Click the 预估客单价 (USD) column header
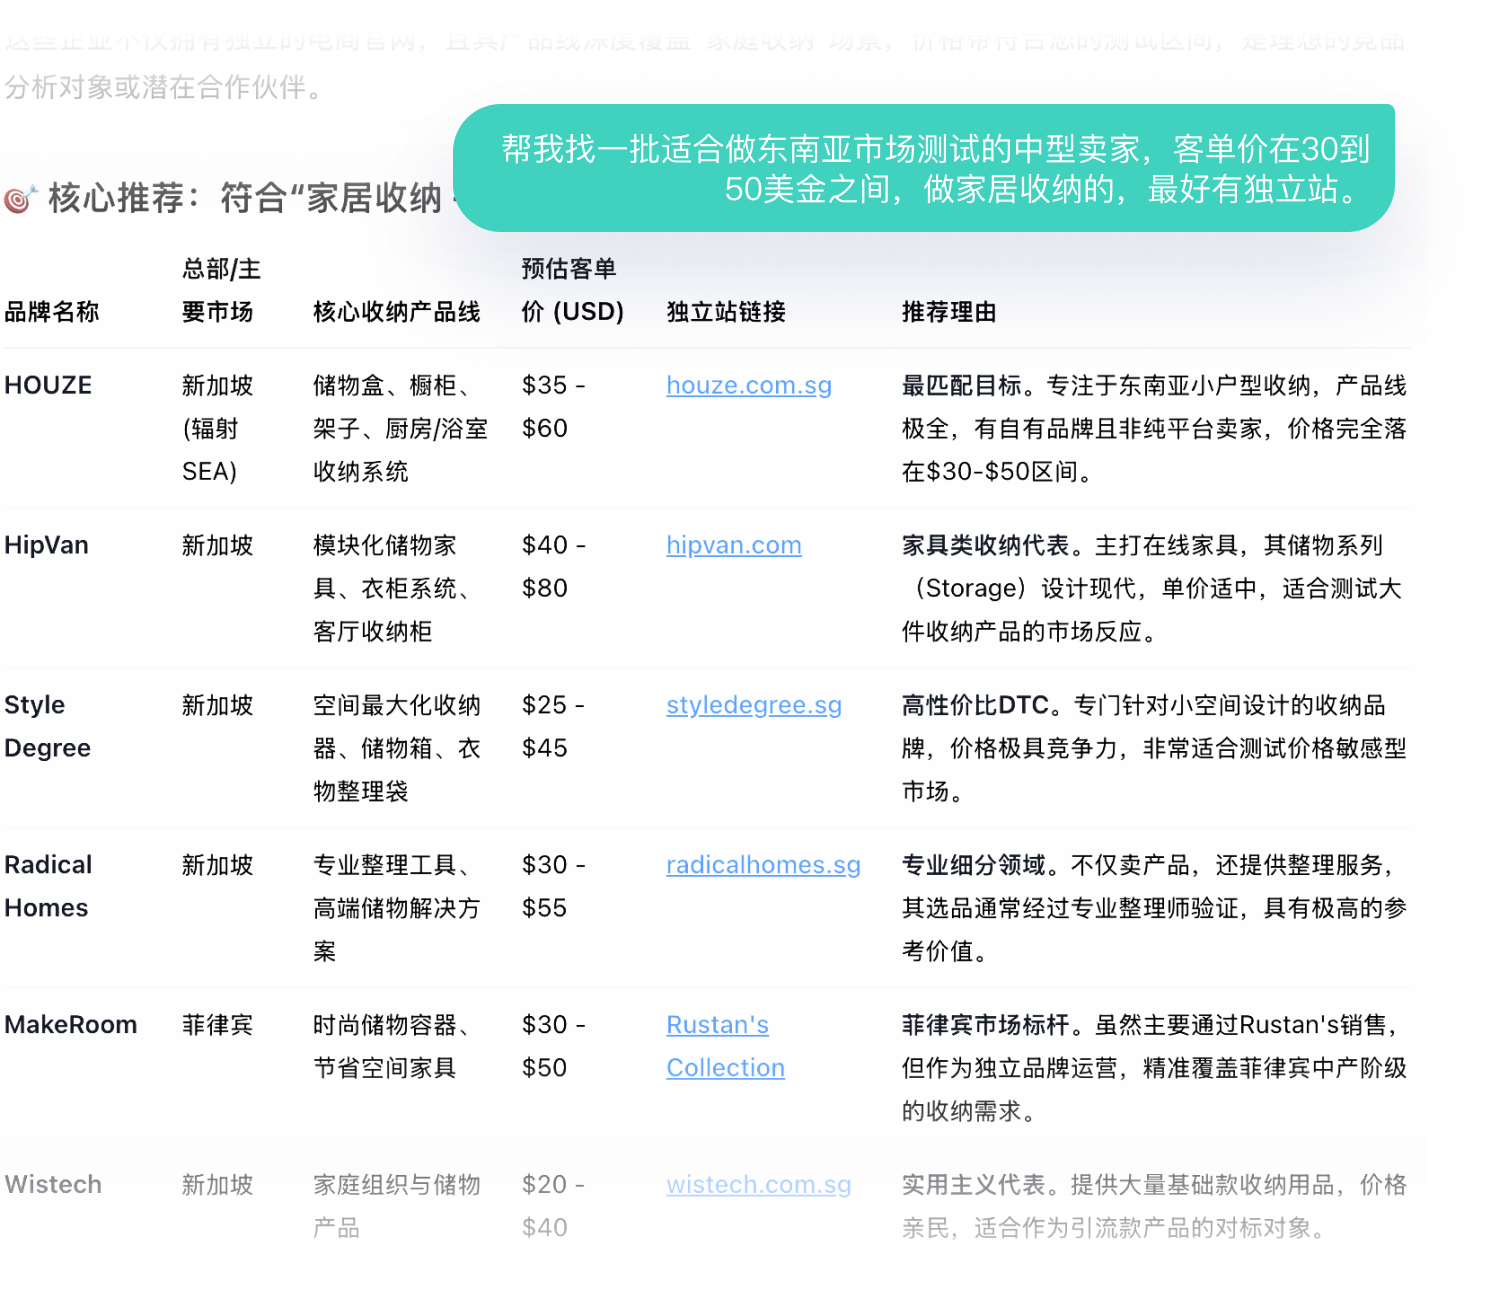Viewport: 1501px width, 1310px height. tap(572, 290)
